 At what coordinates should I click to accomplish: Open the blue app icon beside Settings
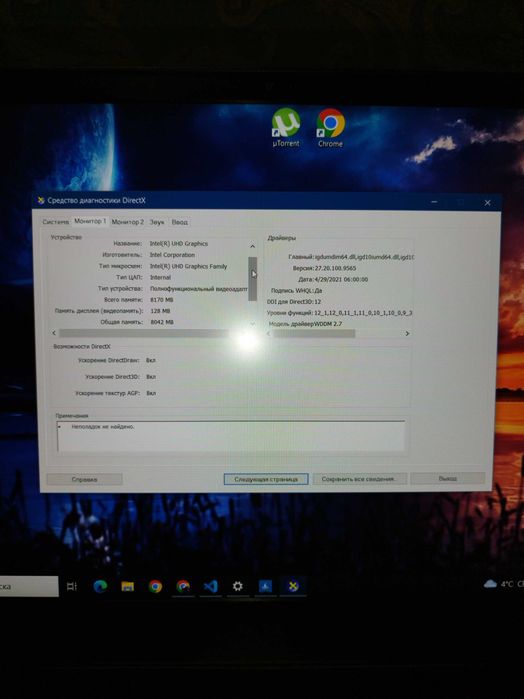tap(265, 586)
